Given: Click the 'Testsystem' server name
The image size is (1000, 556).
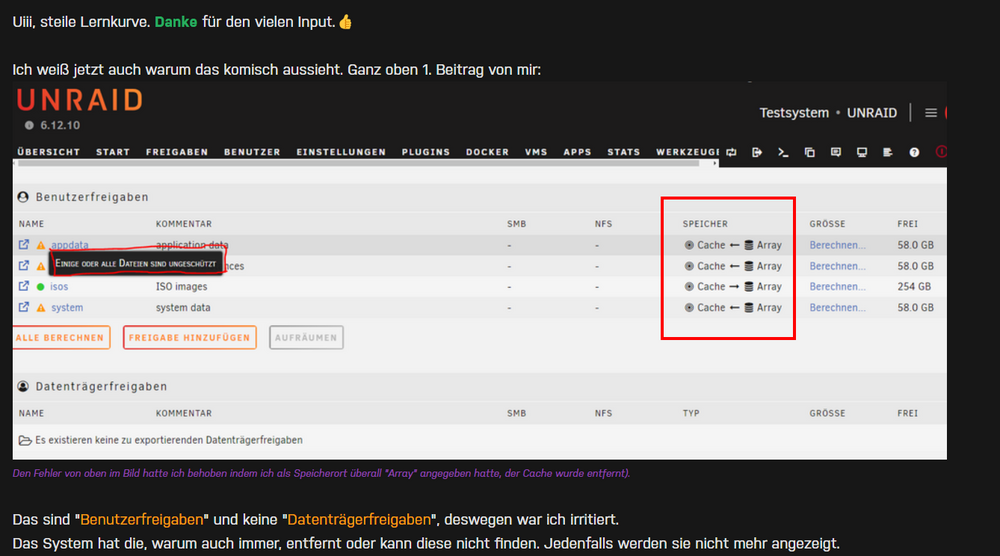Looking at the screenshot, I should 794,113.
